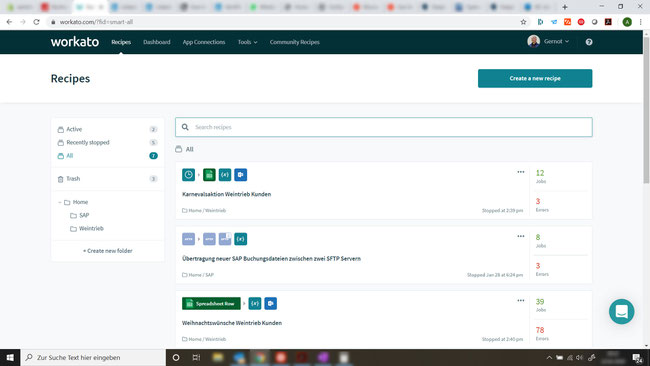Open Karnevalsaktion Weintrieb Kunden recipe
The width and height of the screenshot is (650, 366).
tap(226, 194)
